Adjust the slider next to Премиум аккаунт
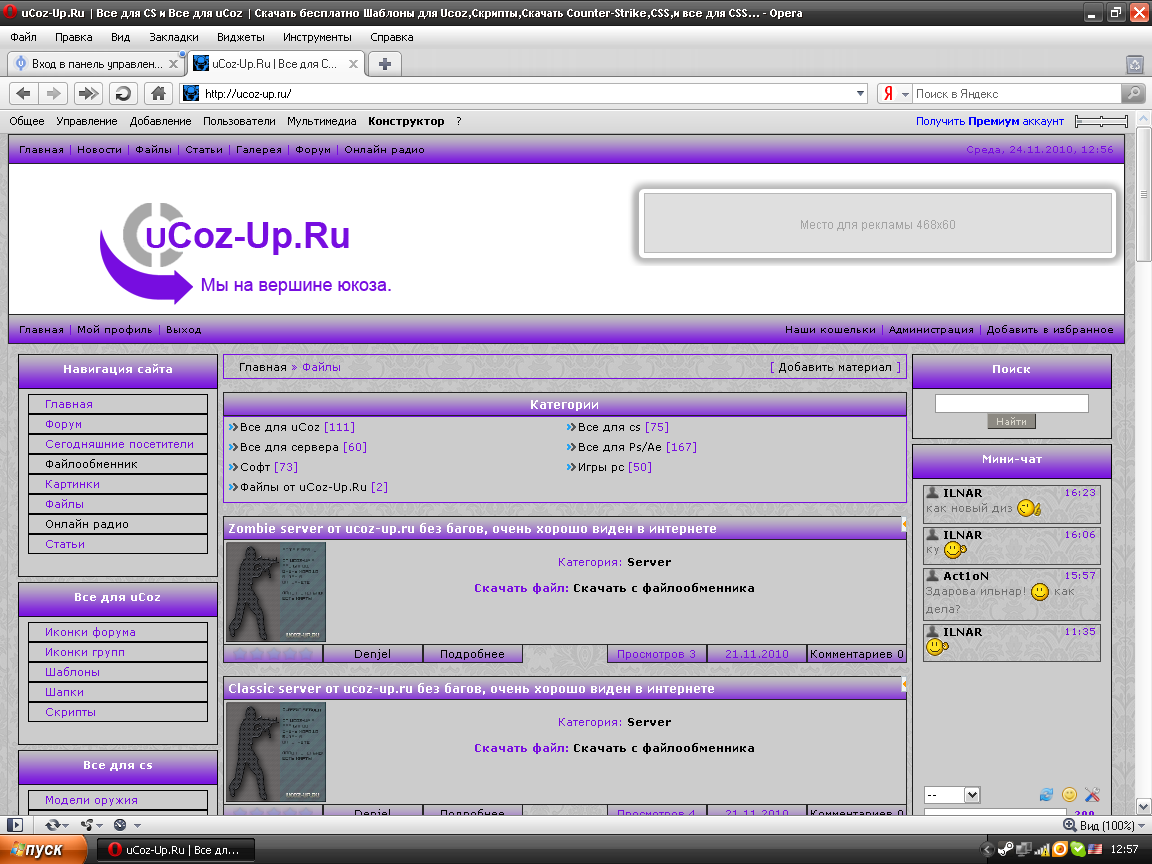Viewport: 1152px width, 864px height. (x=1101, y=121)
